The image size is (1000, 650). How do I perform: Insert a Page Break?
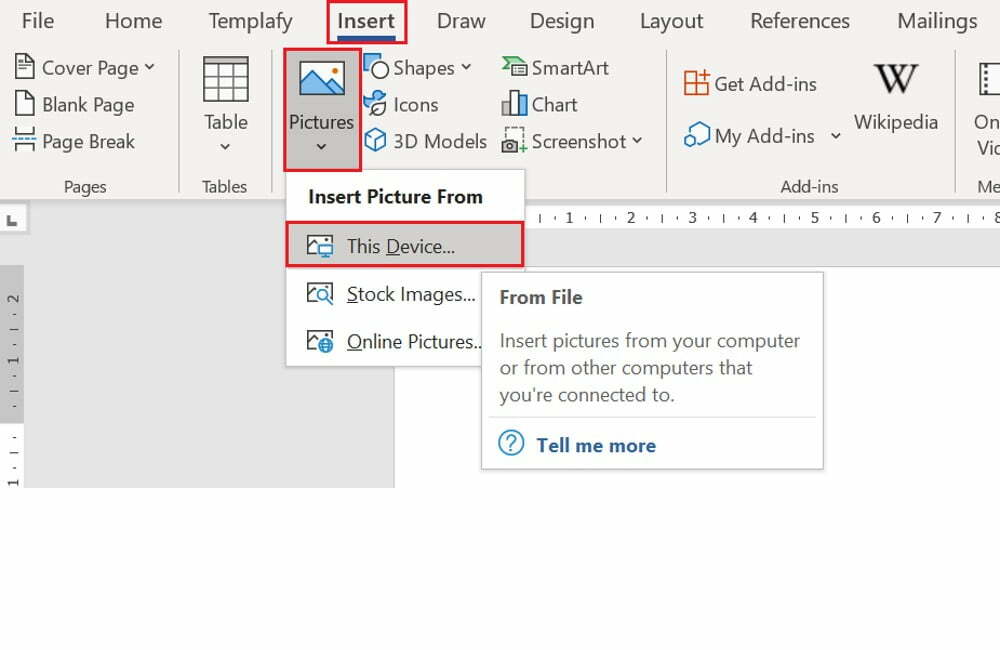[74, 141]
